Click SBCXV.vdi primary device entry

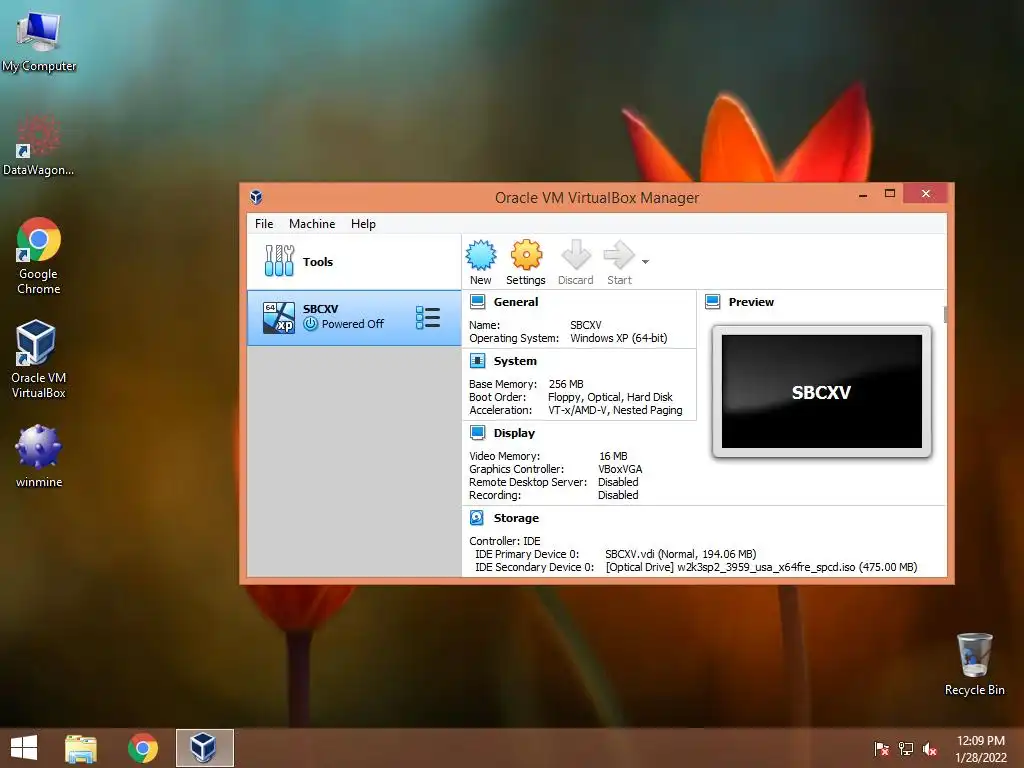point(680,554)
